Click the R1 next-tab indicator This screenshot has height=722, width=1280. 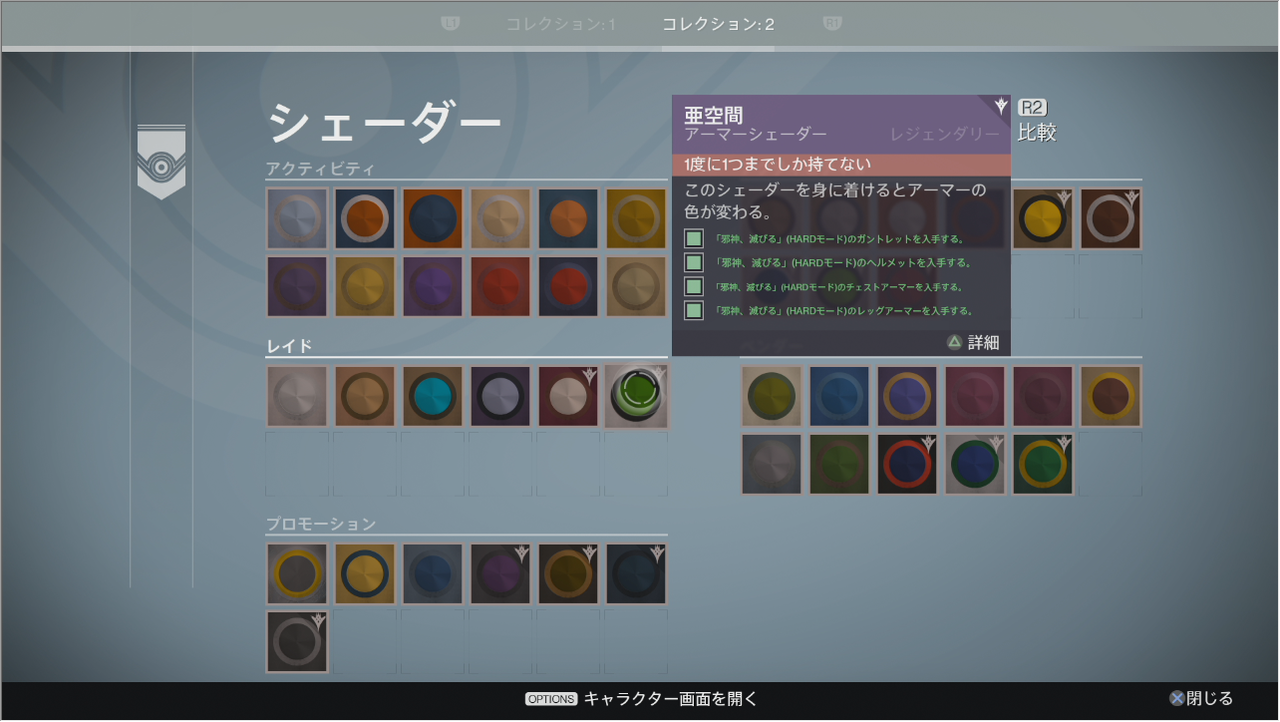831,23
